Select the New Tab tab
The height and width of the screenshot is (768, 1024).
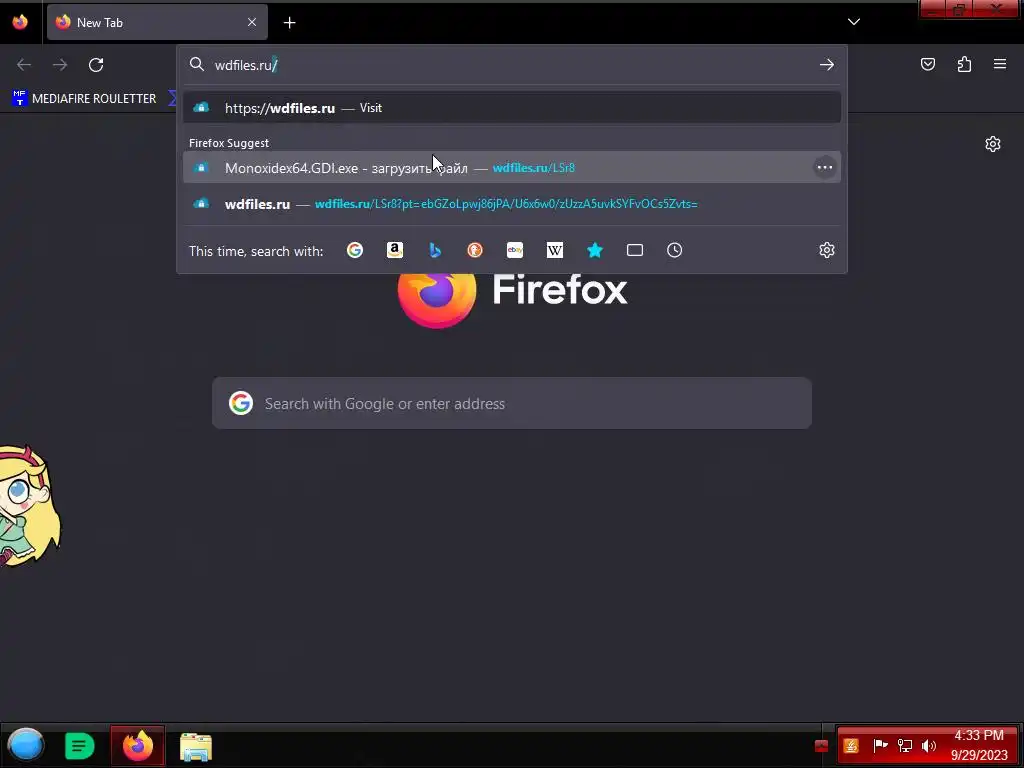(157, 22)
